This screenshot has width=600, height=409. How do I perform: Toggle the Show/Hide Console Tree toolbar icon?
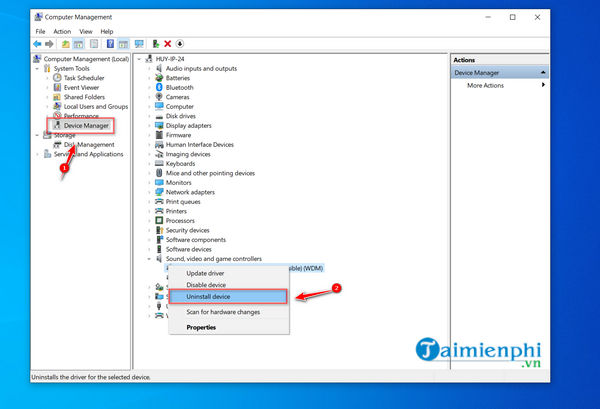tap(78, 44)
